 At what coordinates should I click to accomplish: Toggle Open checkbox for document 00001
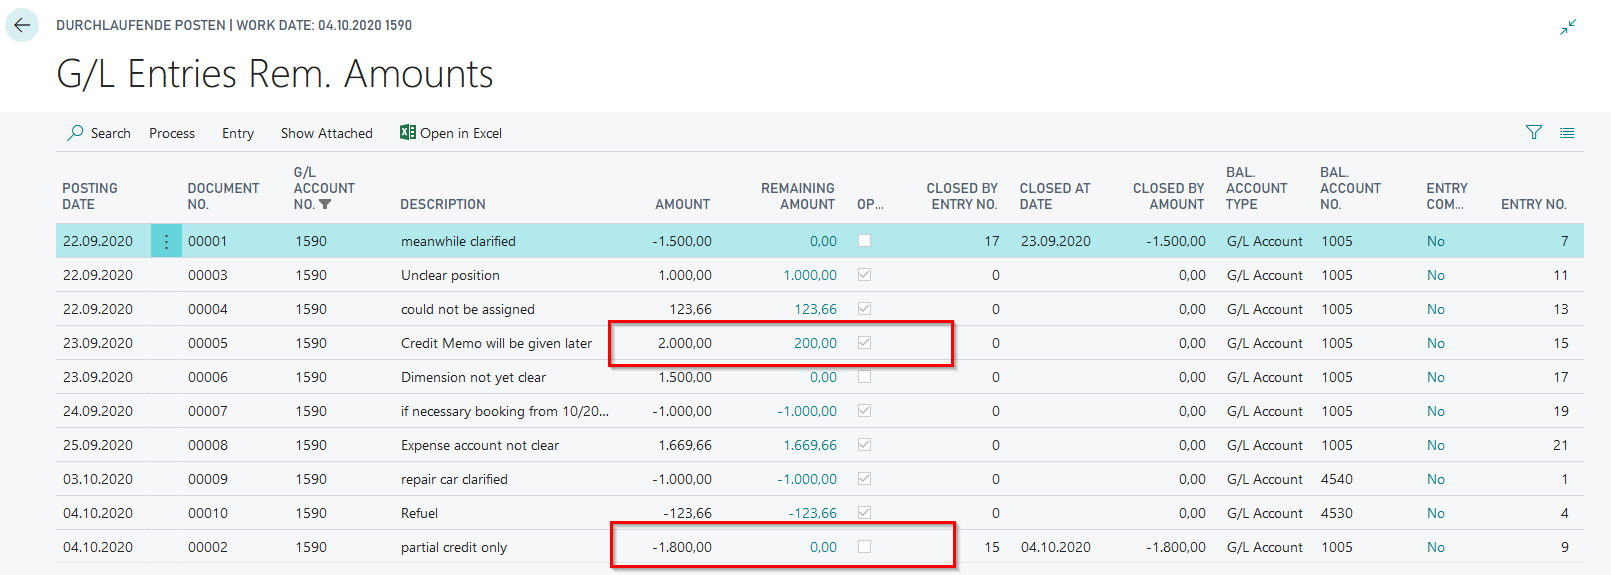tap(865, 241)
